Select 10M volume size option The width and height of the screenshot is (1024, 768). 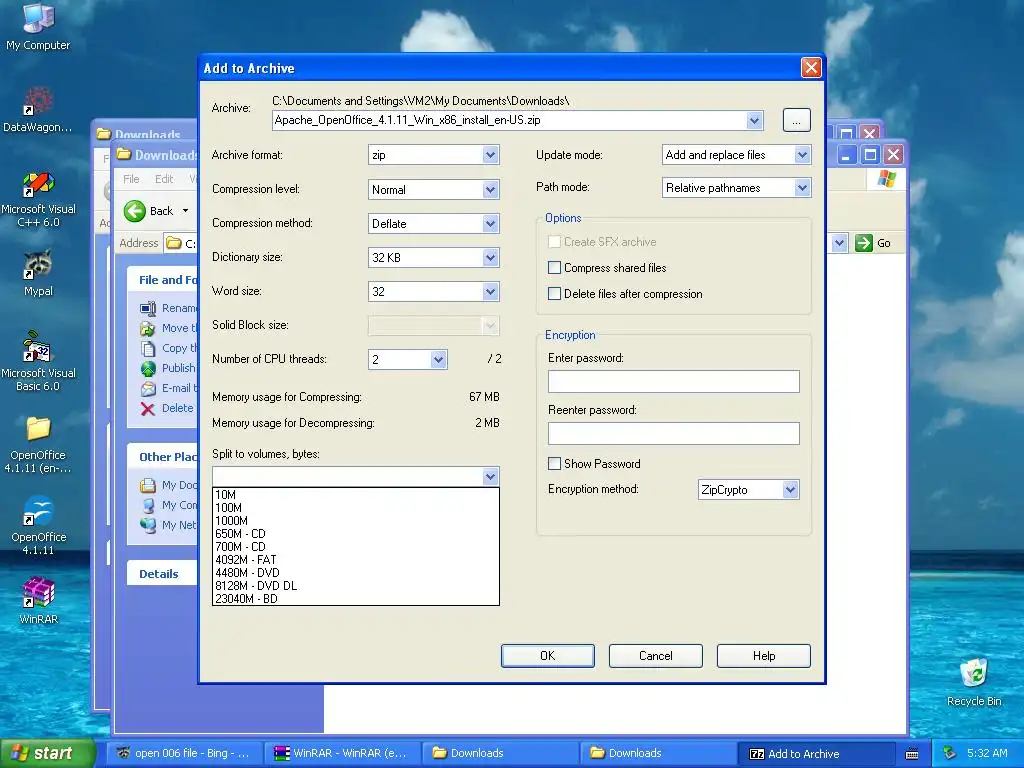356,494
